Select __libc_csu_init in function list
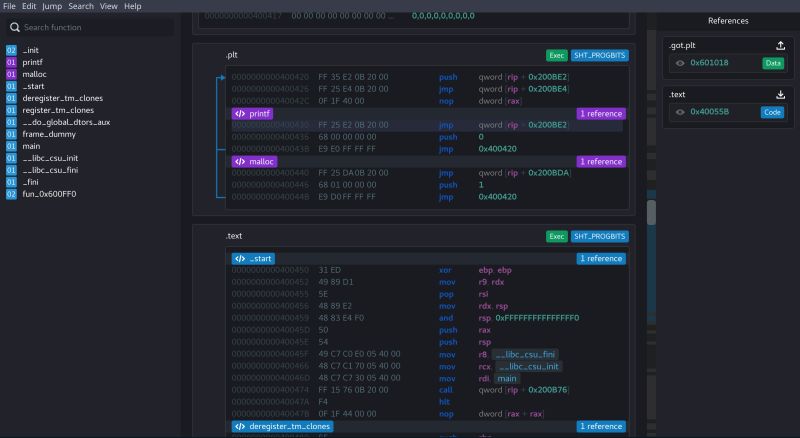The width and height of the screenshot is (800, 438). [x=50, y=158]
